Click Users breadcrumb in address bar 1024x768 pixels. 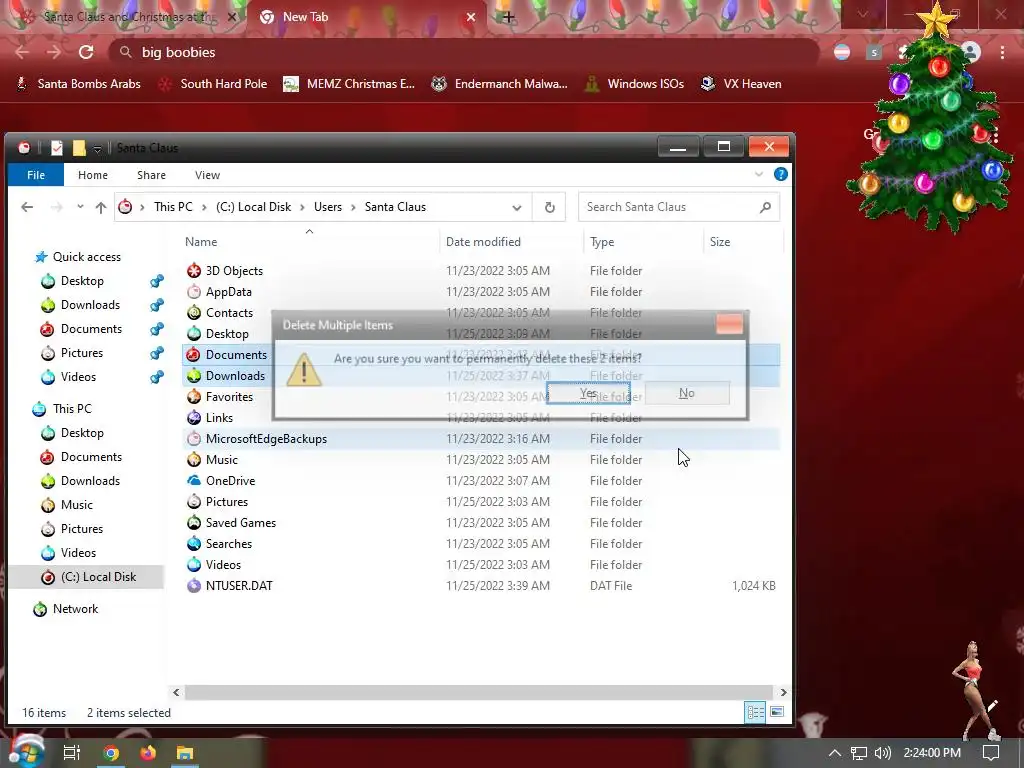328,207
